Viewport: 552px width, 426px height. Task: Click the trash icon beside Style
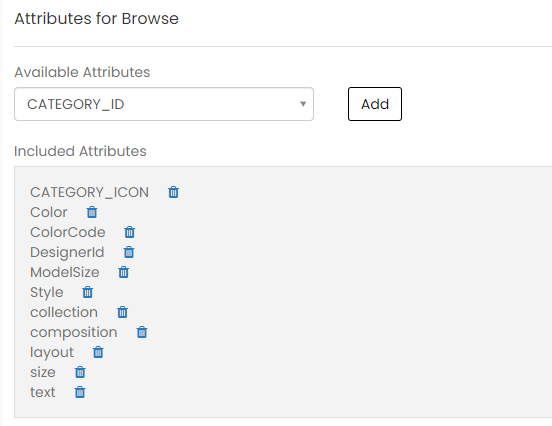pyautogui.click(x=88, y=292)
